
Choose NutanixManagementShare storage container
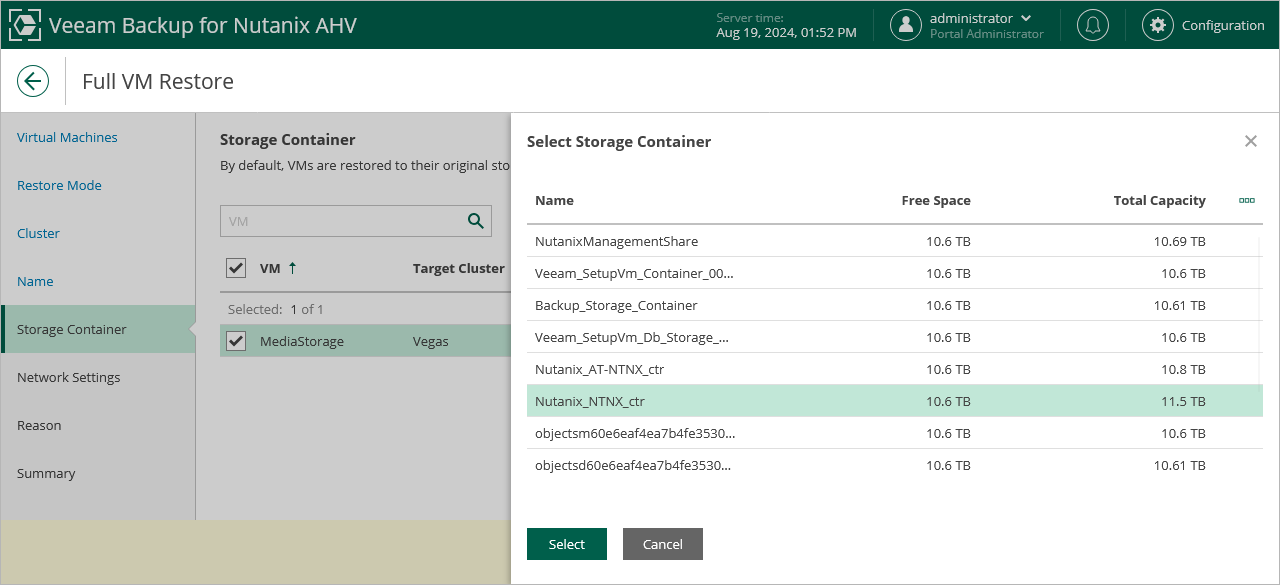tap(616, 241)
